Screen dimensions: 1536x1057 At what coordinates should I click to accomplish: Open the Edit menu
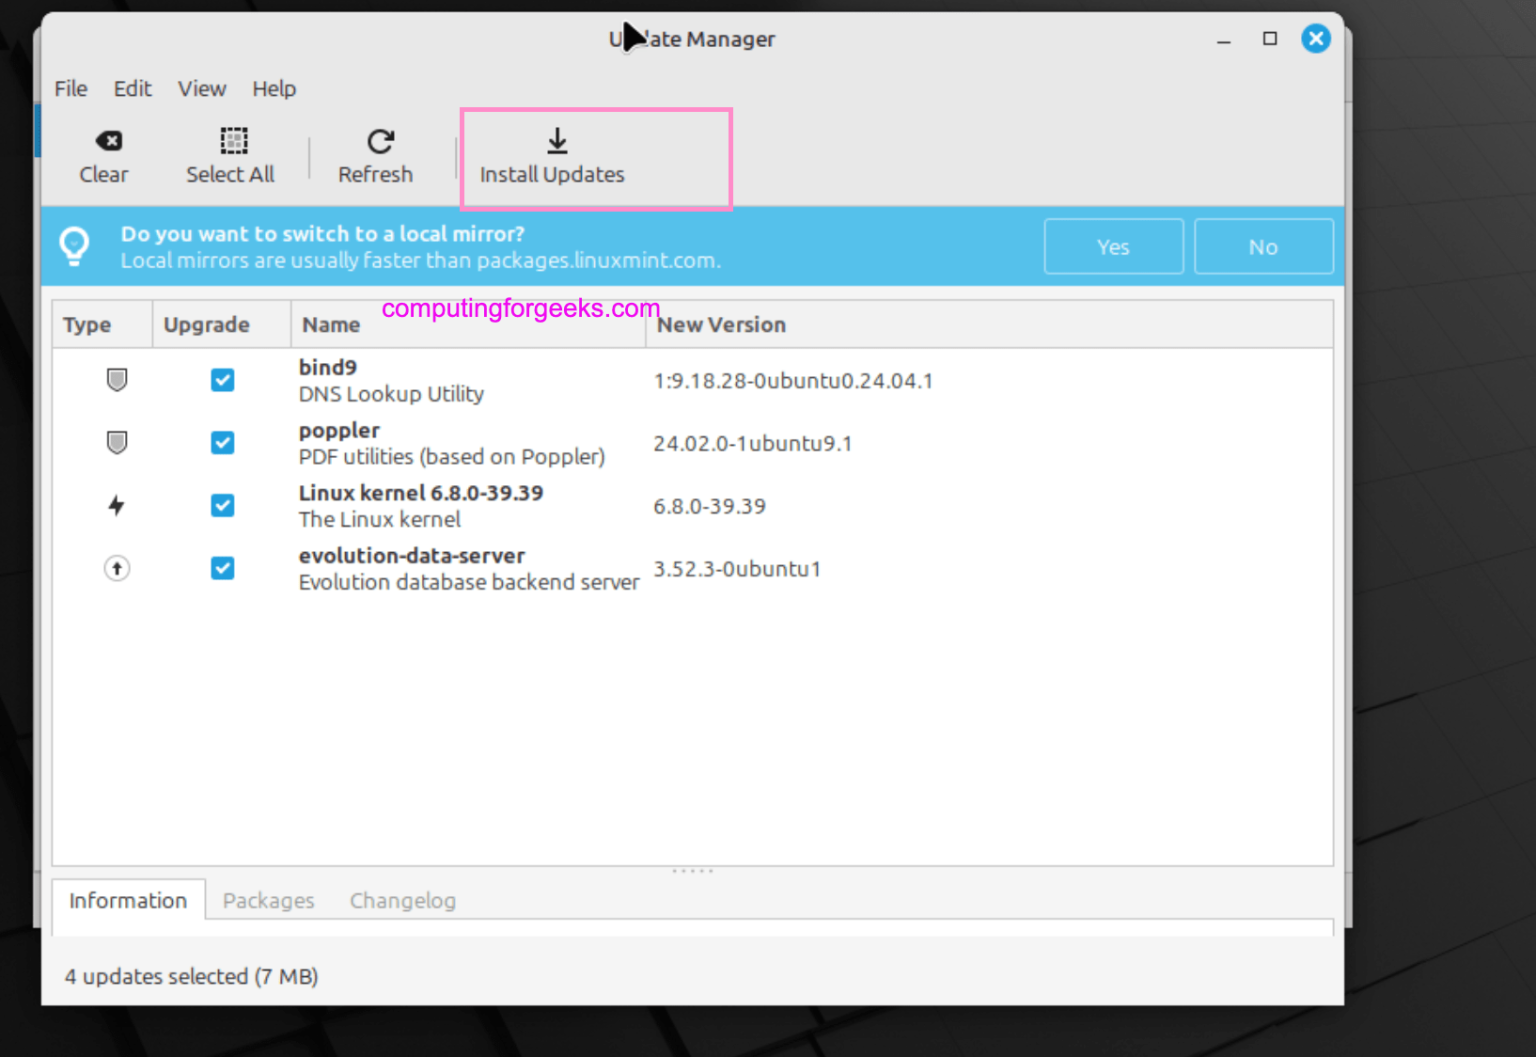pyautogui.click(x=133, y=89)
